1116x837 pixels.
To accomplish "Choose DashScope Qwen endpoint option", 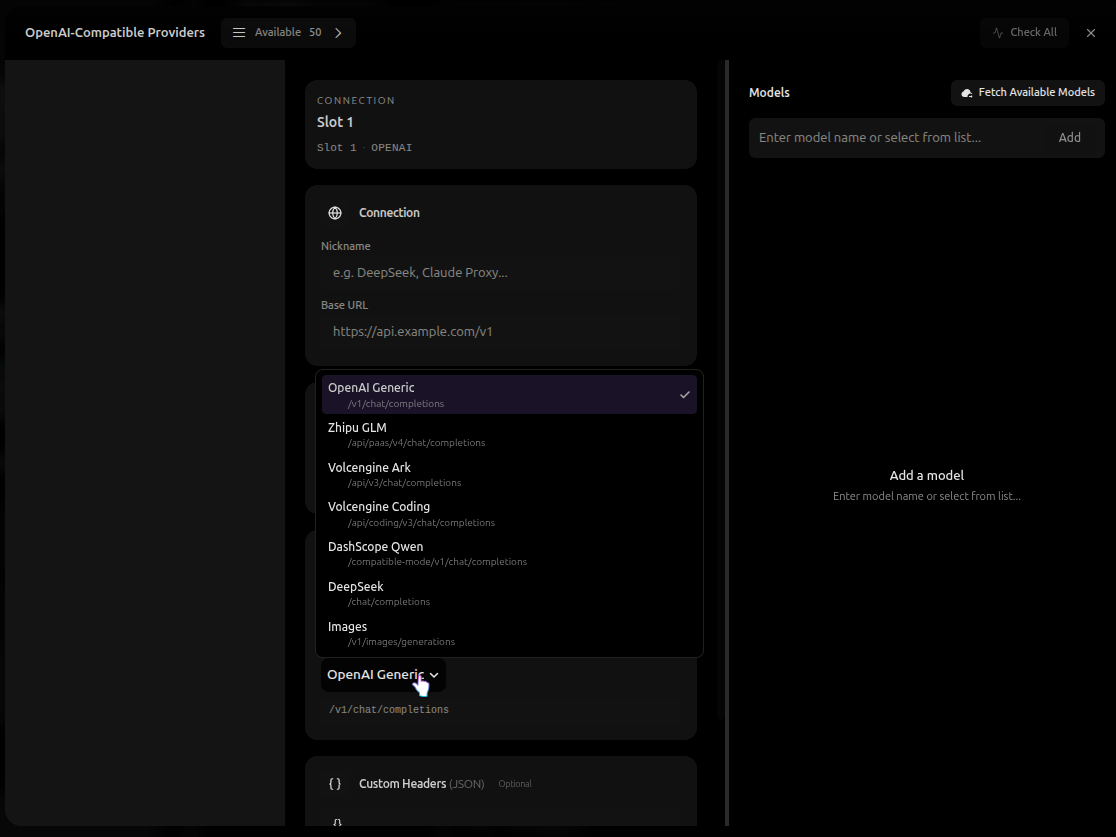I will point(509,554).
